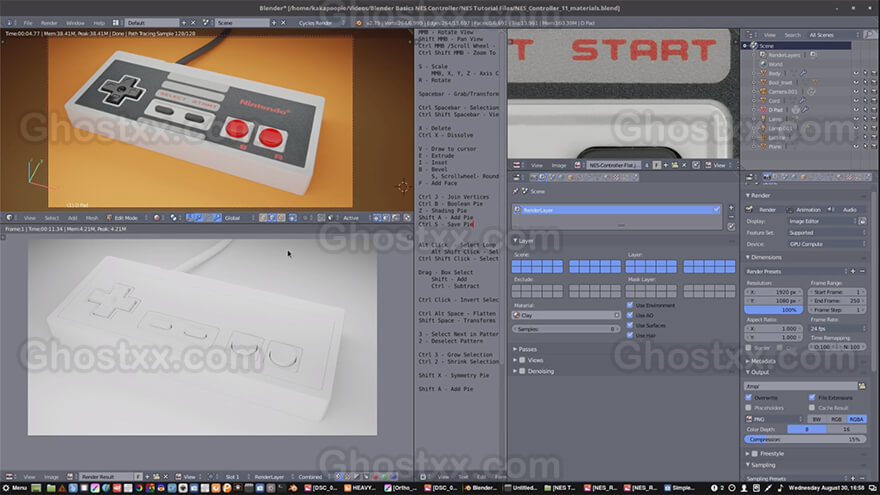The image size is (880, 495).
Task: Click the Camera.001 icon in the outliner
Action: (763, 91)
